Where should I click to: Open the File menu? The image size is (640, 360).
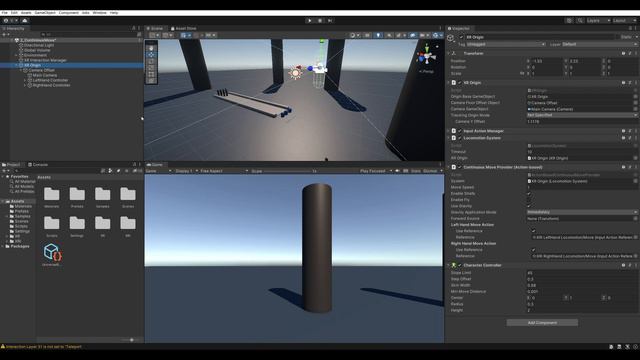(x=4, y=13)
